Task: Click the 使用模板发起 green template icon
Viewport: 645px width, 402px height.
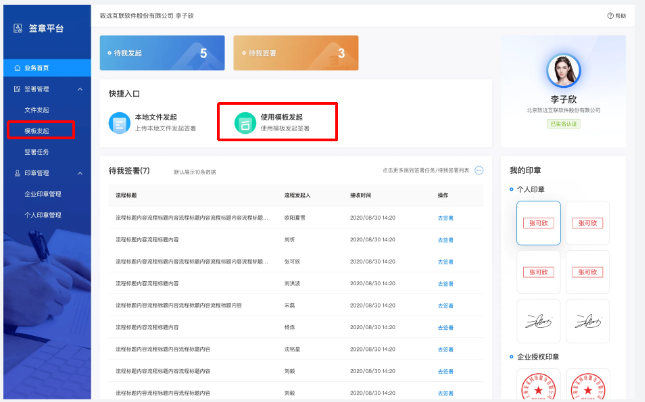Action: [x=243, y=123]
